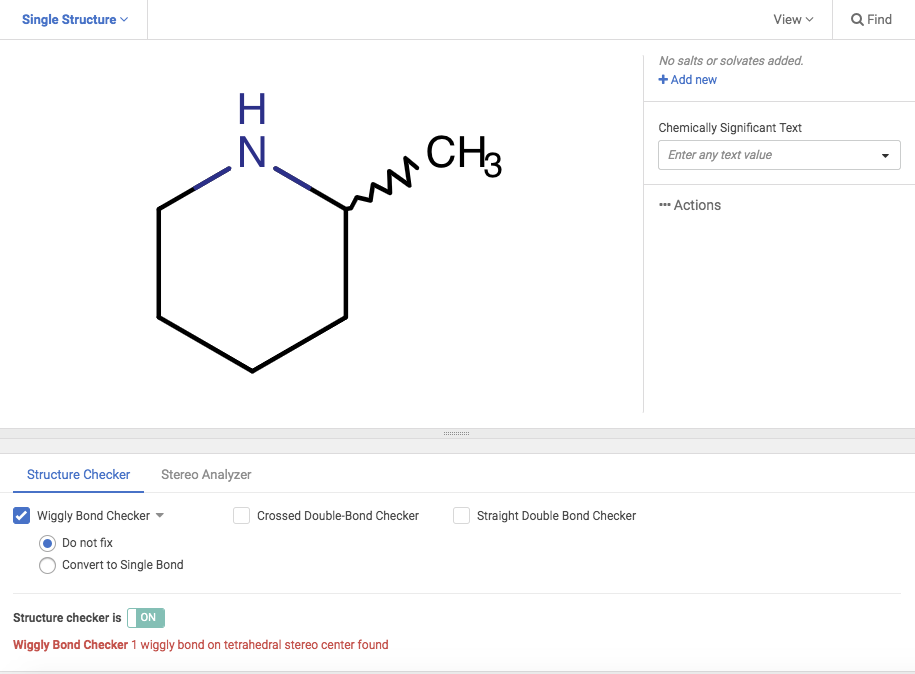Click the Find search icon
Image resolution: width=915 pixels, height=674 pixels.
click(858, 20)
